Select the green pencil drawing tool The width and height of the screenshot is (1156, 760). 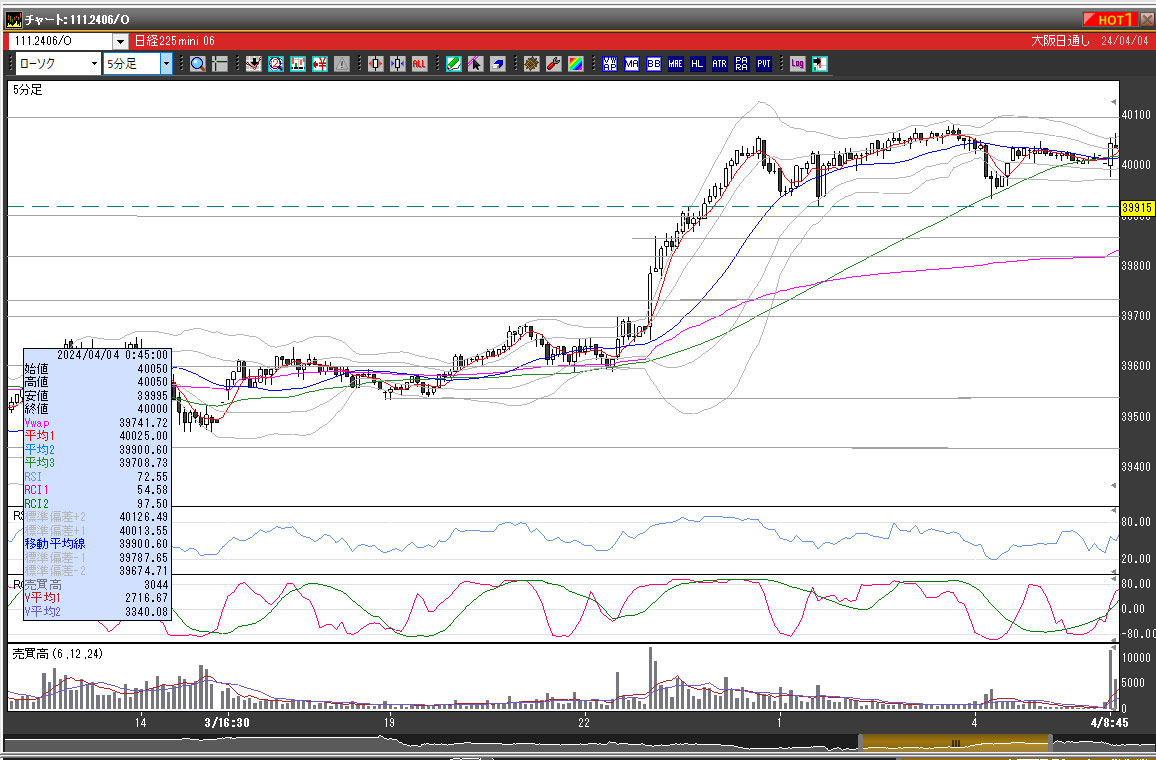(x=453, y=64)
